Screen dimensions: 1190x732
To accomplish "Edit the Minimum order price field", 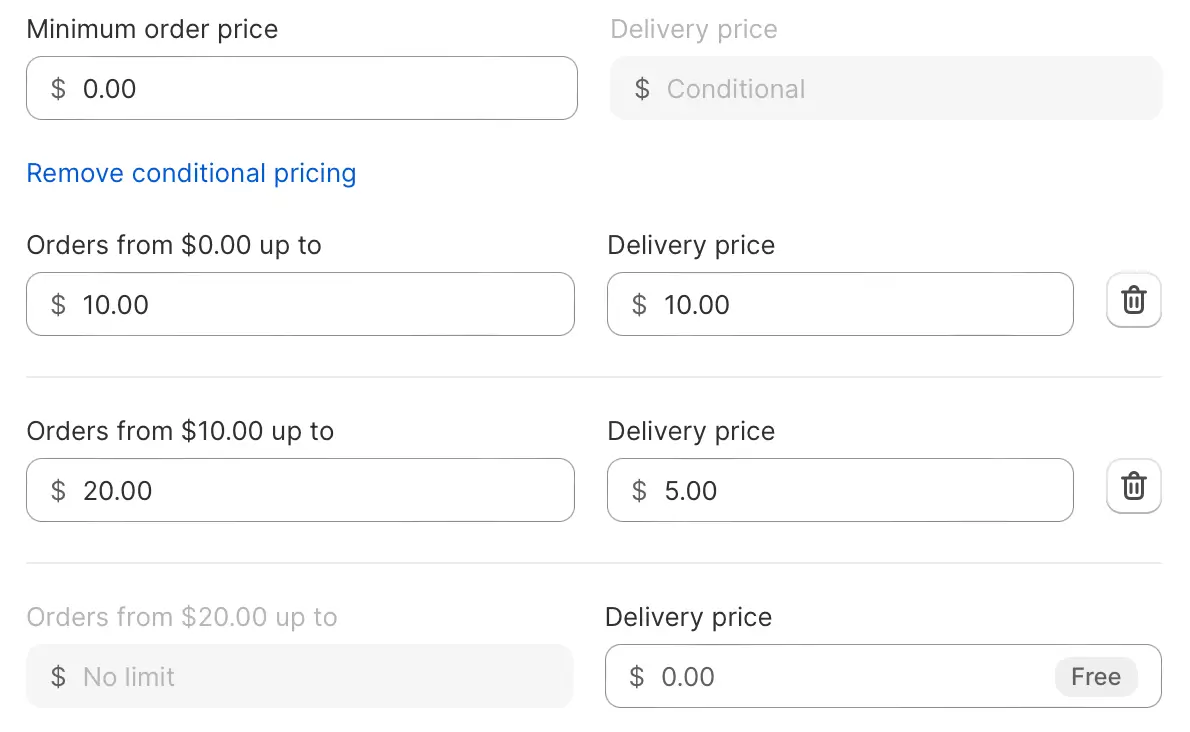I will 302,88.
